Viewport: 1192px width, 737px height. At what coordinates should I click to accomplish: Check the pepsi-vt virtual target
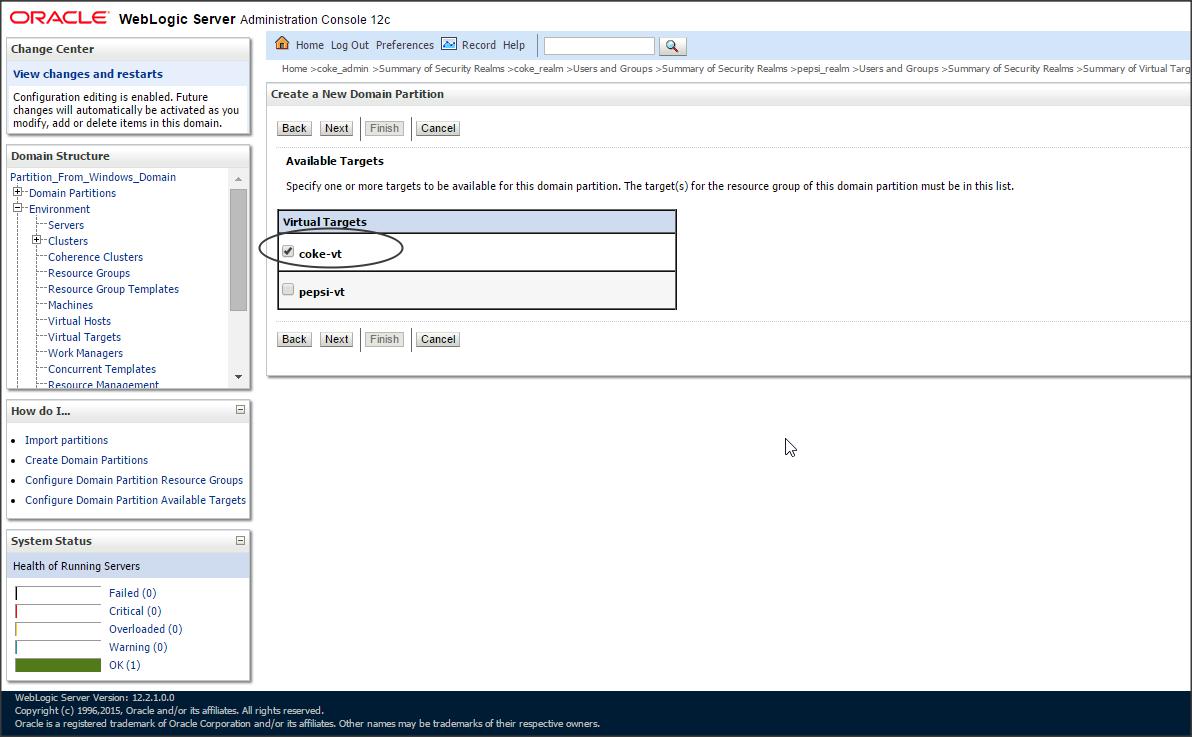(288, 289)
